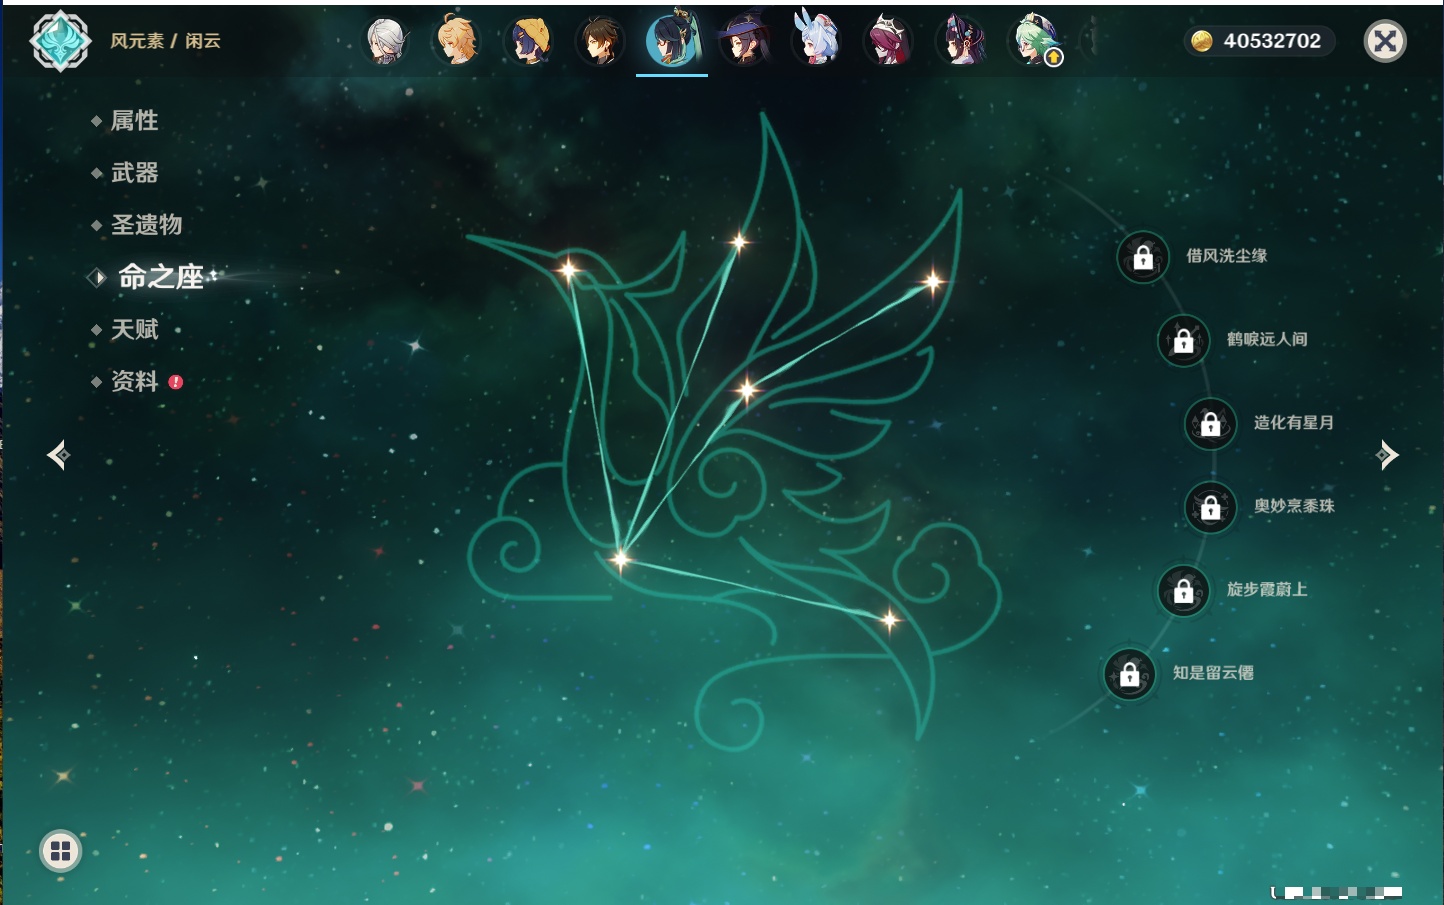The width and height of the screenshot is (1444, 905).
Task: Select the blond Traveler avatar
Action: (457, 41)
